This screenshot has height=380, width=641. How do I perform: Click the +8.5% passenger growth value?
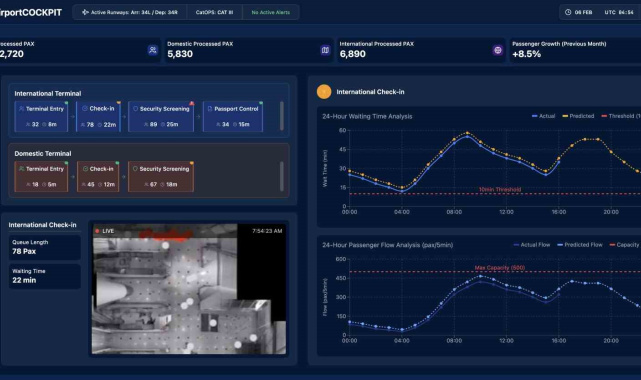[527, 54]
